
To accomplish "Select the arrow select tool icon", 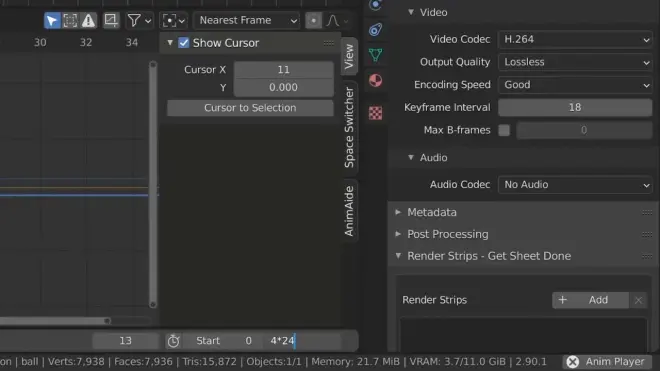I will (52, 20).
